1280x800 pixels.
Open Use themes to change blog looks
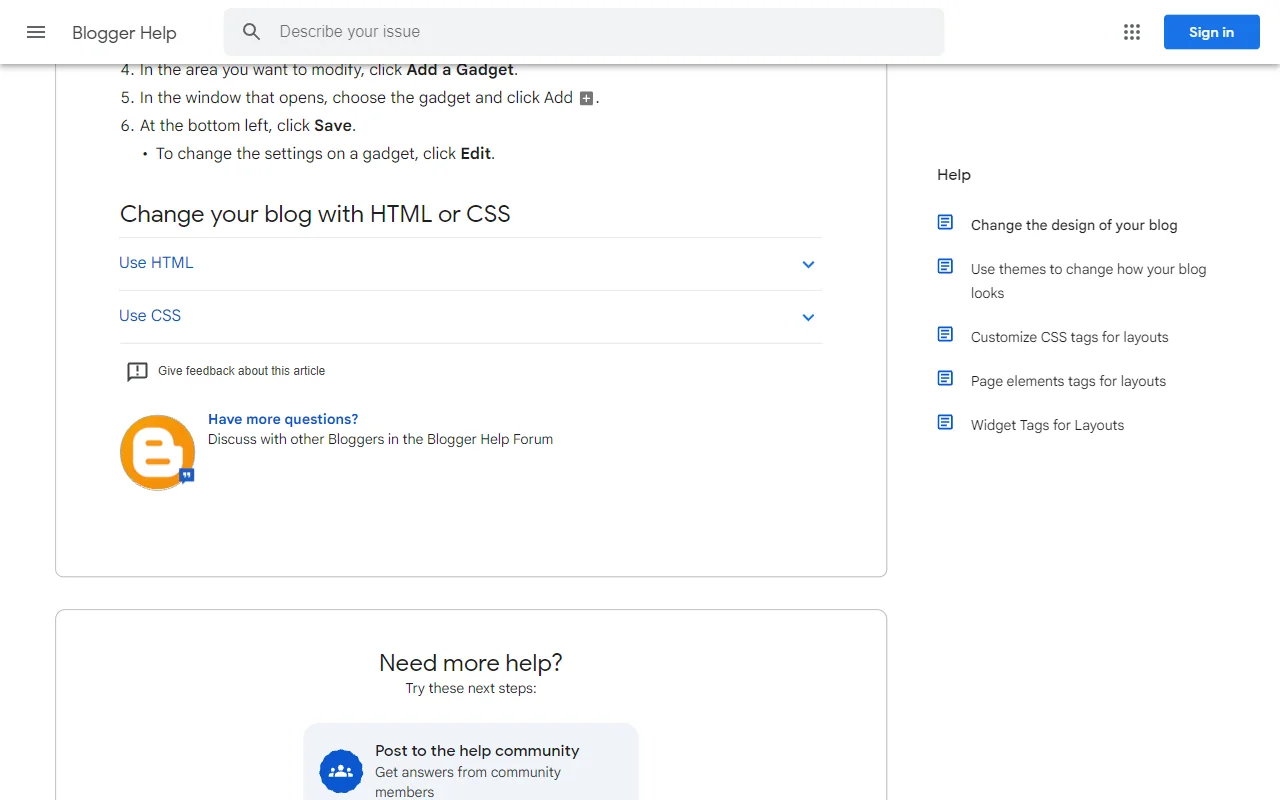click(1089, 281)
